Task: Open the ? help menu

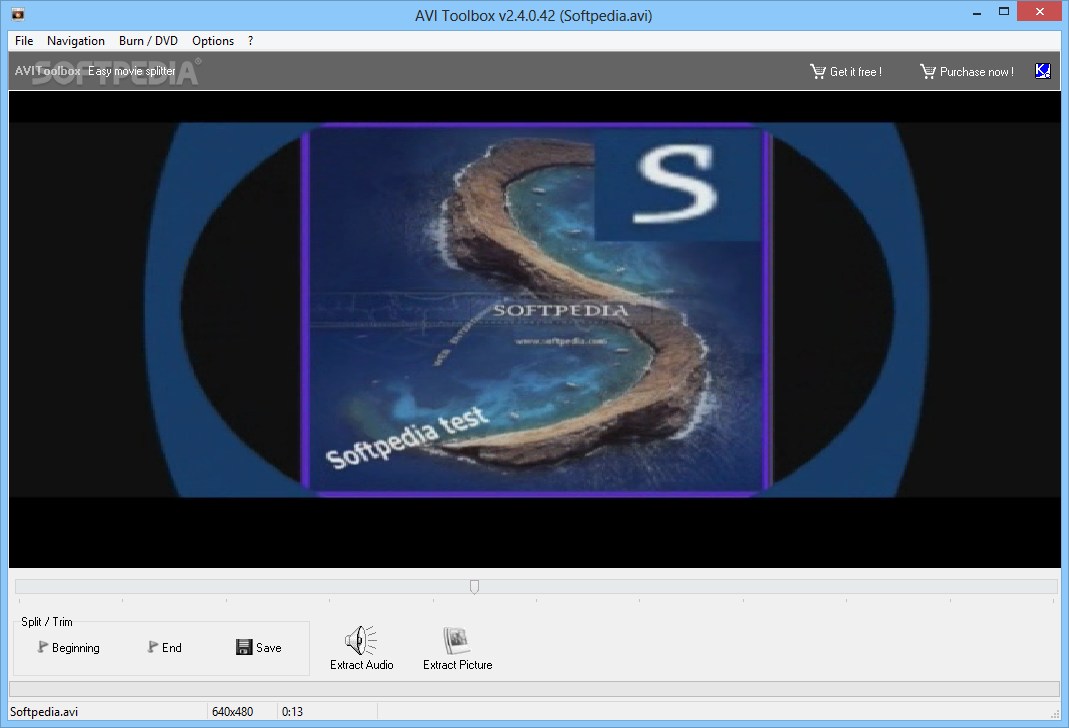Action: (250, 41)
